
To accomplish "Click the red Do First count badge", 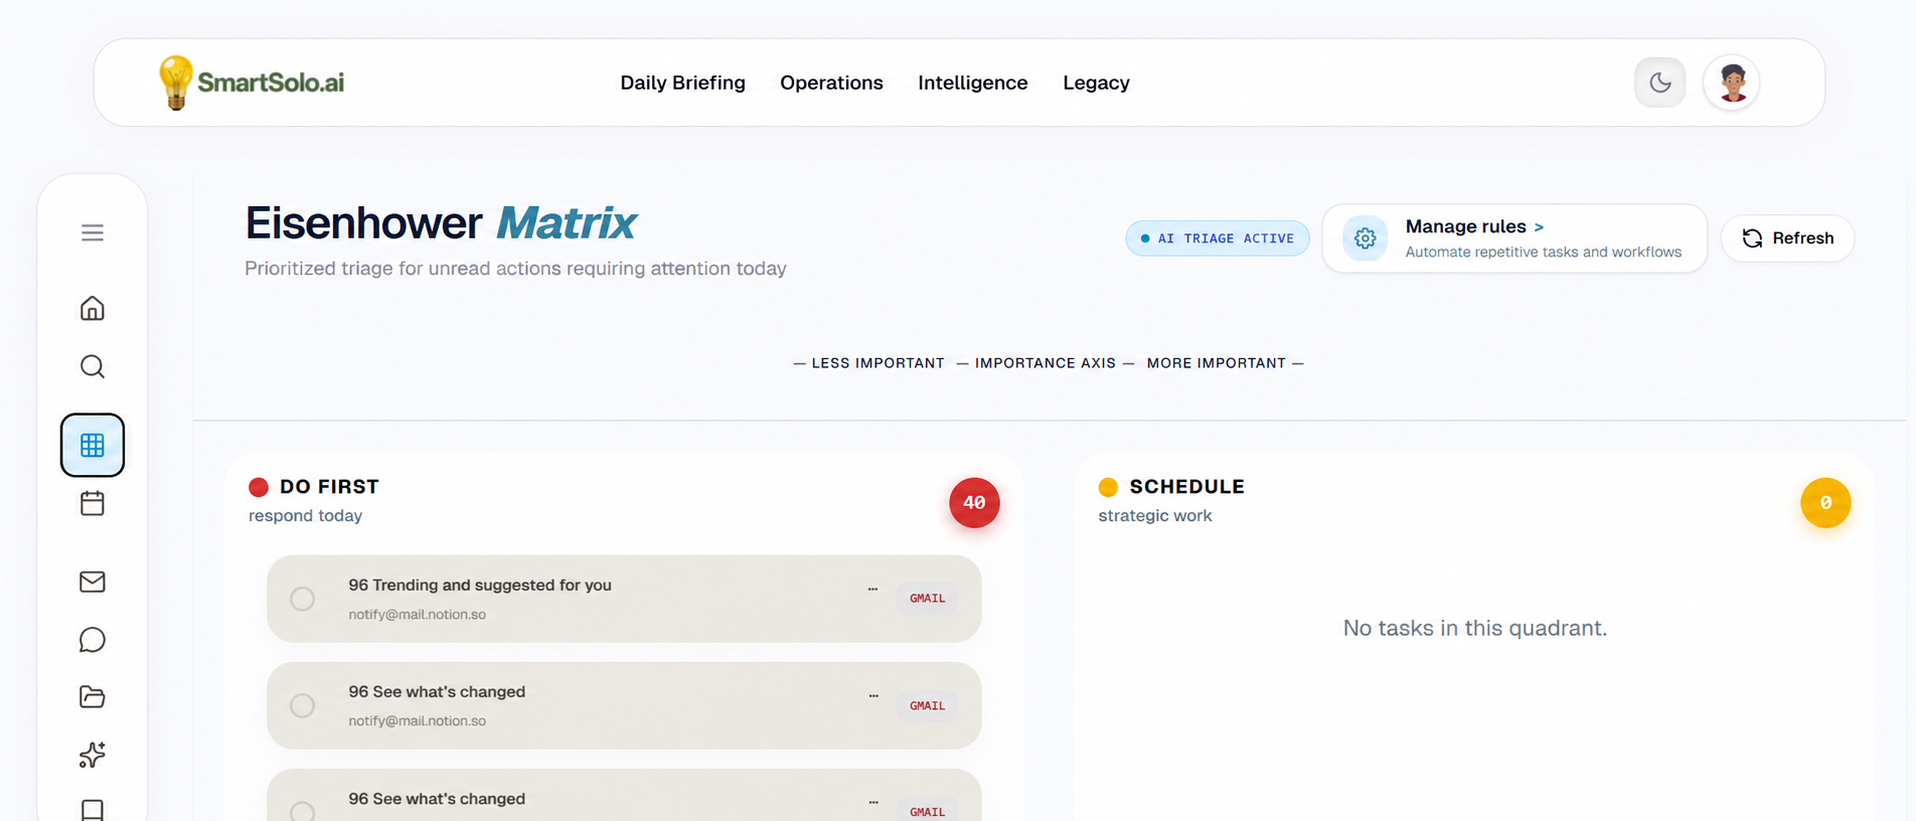I will coord(974,503).
